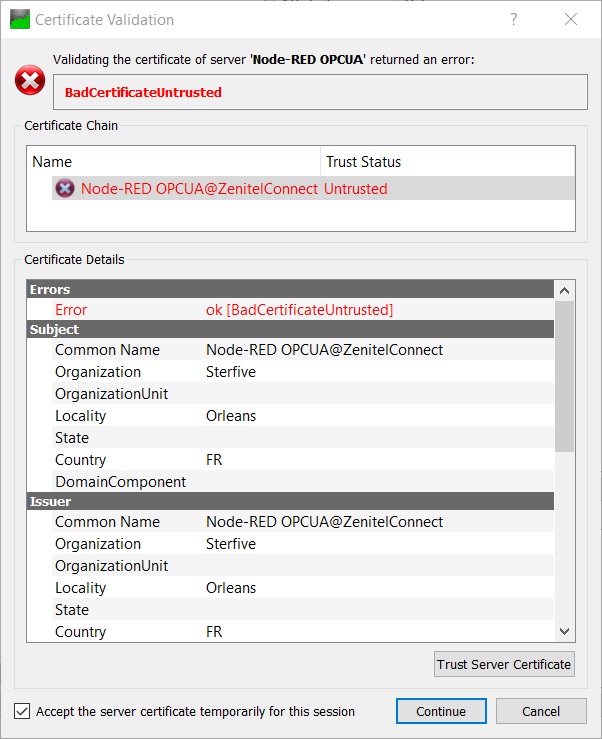Image resolution: width=602 pixels, height=739 pixels.
Task: Click scroll down arrow in Certificate Details
Action: 564,631
